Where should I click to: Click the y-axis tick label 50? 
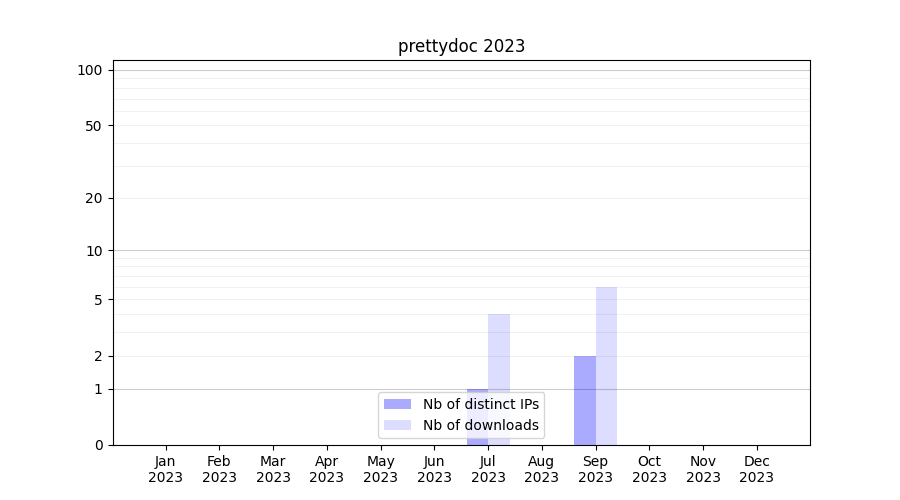(x=94, y=126)
